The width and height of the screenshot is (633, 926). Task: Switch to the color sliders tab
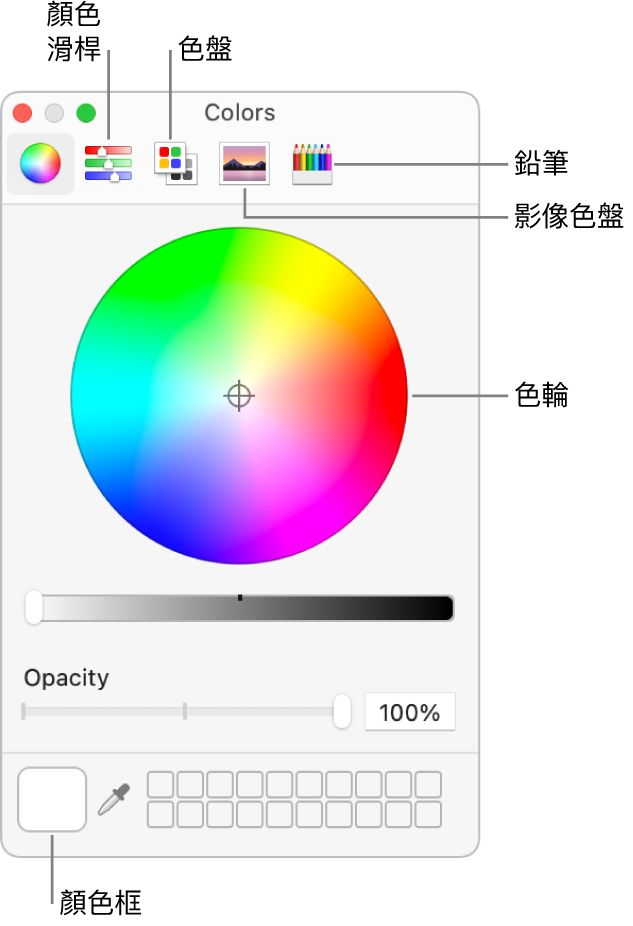pos(108,163)
